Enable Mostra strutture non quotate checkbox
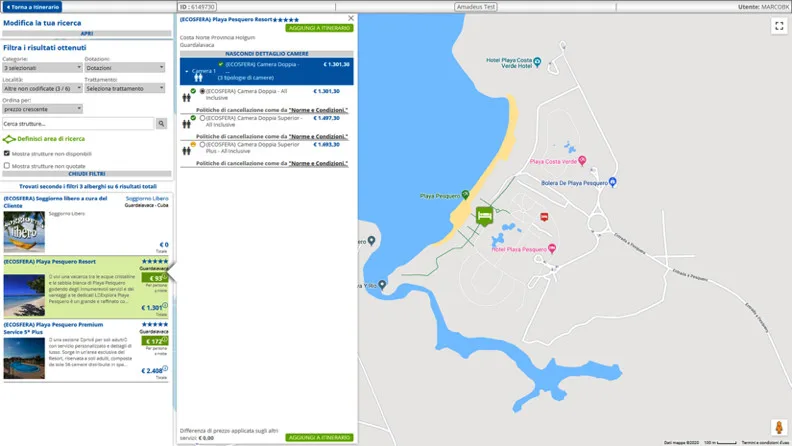The height and width of the screenshot is (446, 792). 7,165
